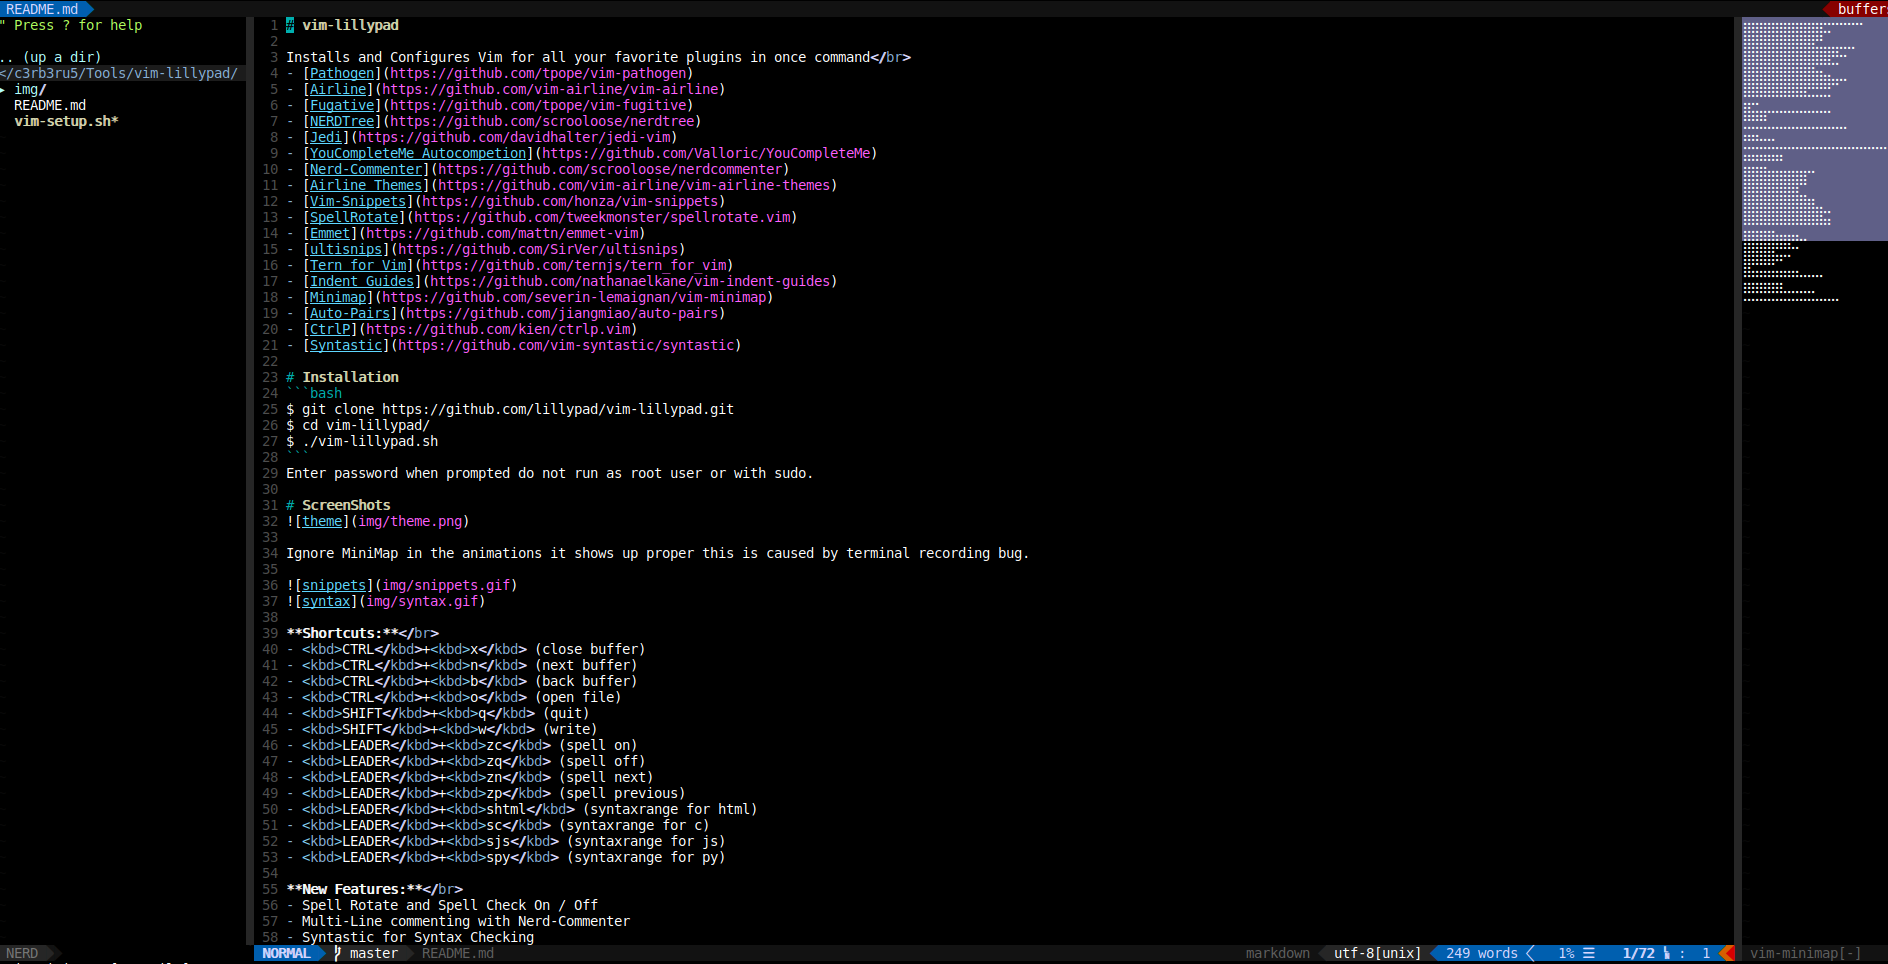
Task: Click the YouCompleteMe Autocompetion link
Action: pyautogui.click(x=418, y=153)
